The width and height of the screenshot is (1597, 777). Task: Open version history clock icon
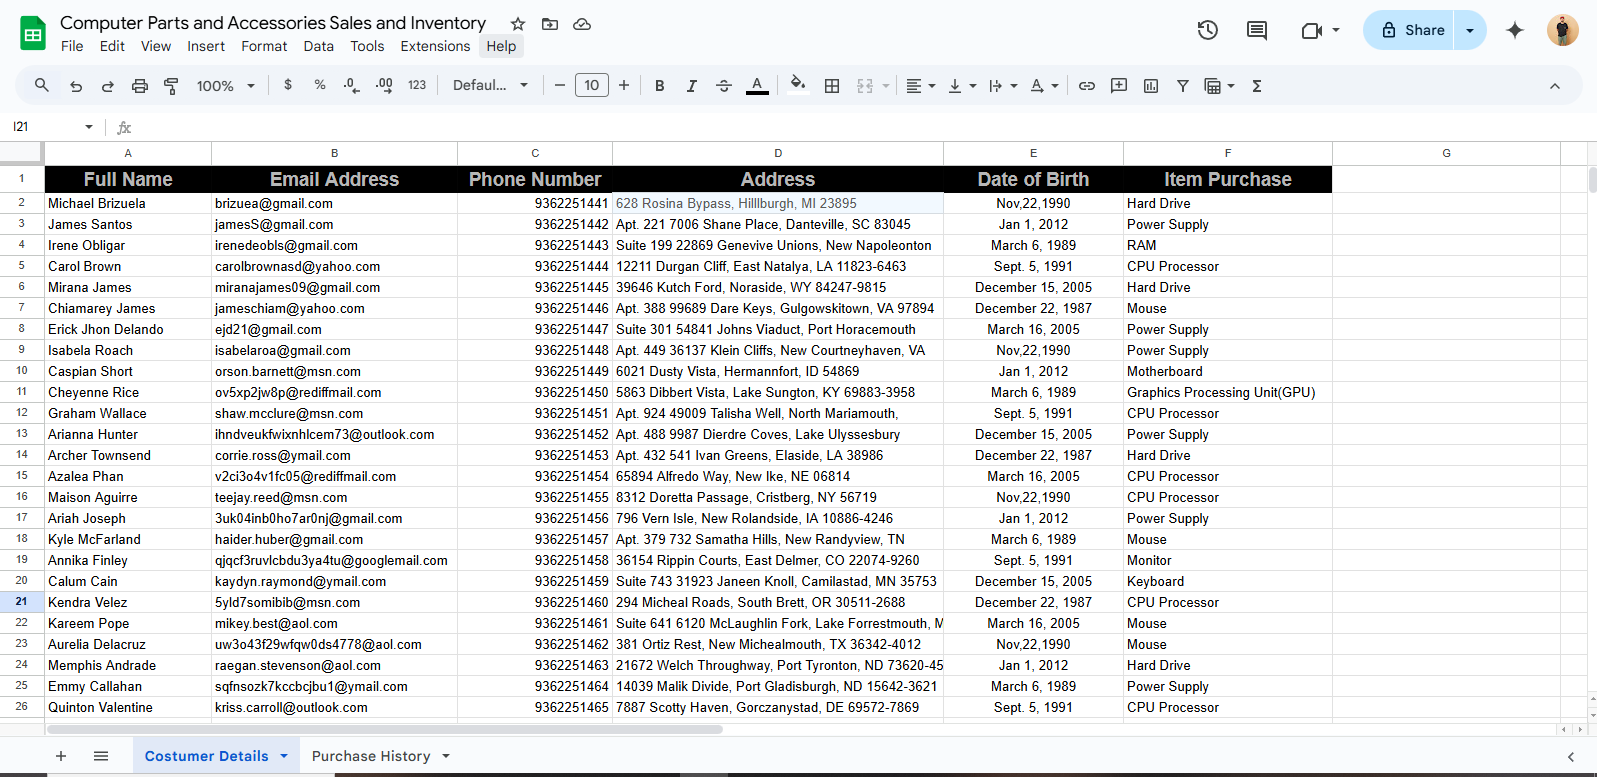[1207, 30]
